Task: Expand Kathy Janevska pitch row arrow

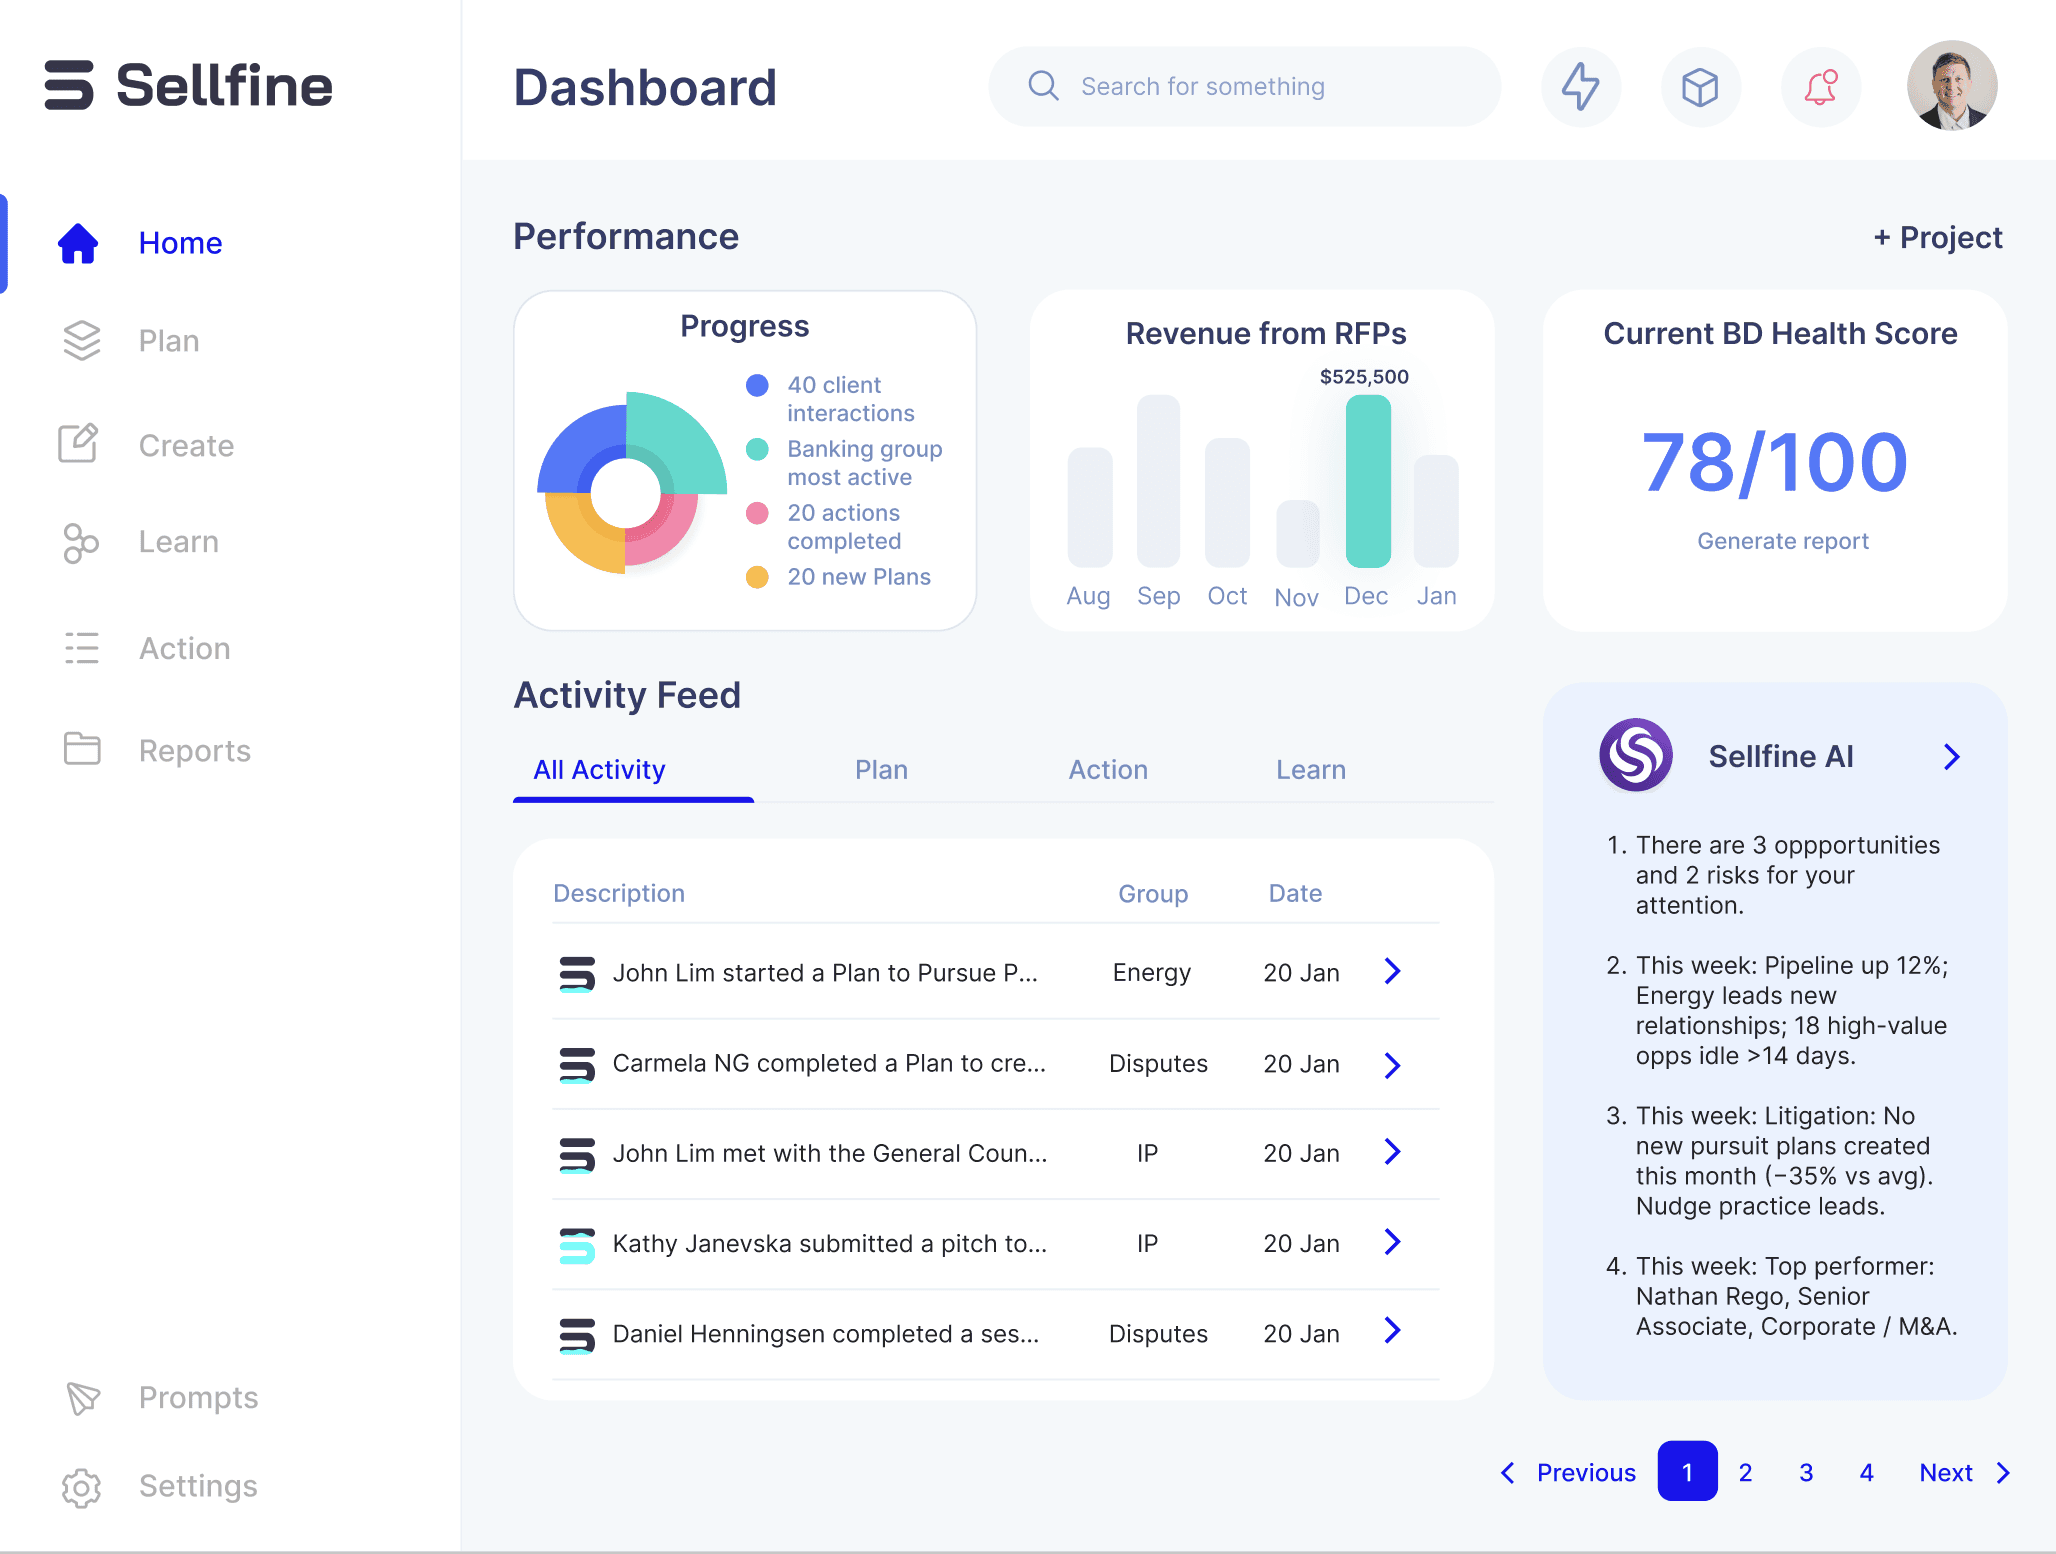Action: tap(1392, 1242)
